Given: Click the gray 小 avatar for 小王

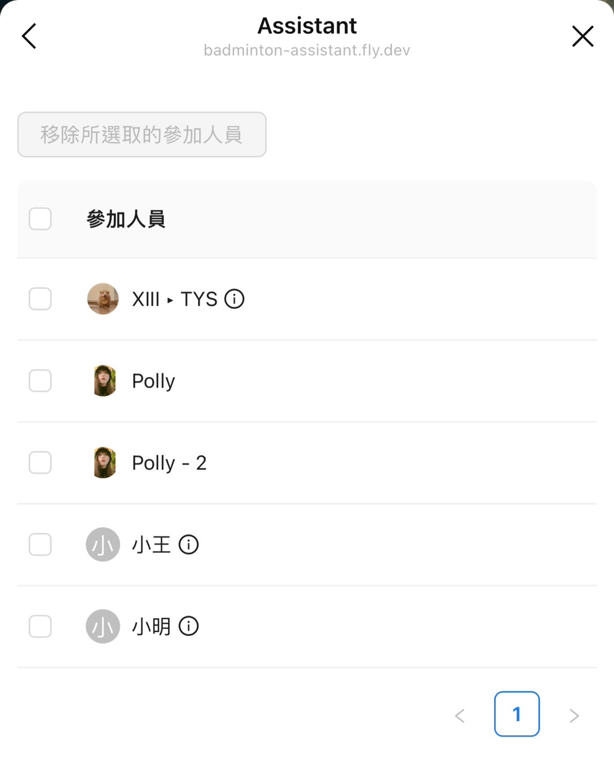Looking at the screenshot, I should (103, 545).
